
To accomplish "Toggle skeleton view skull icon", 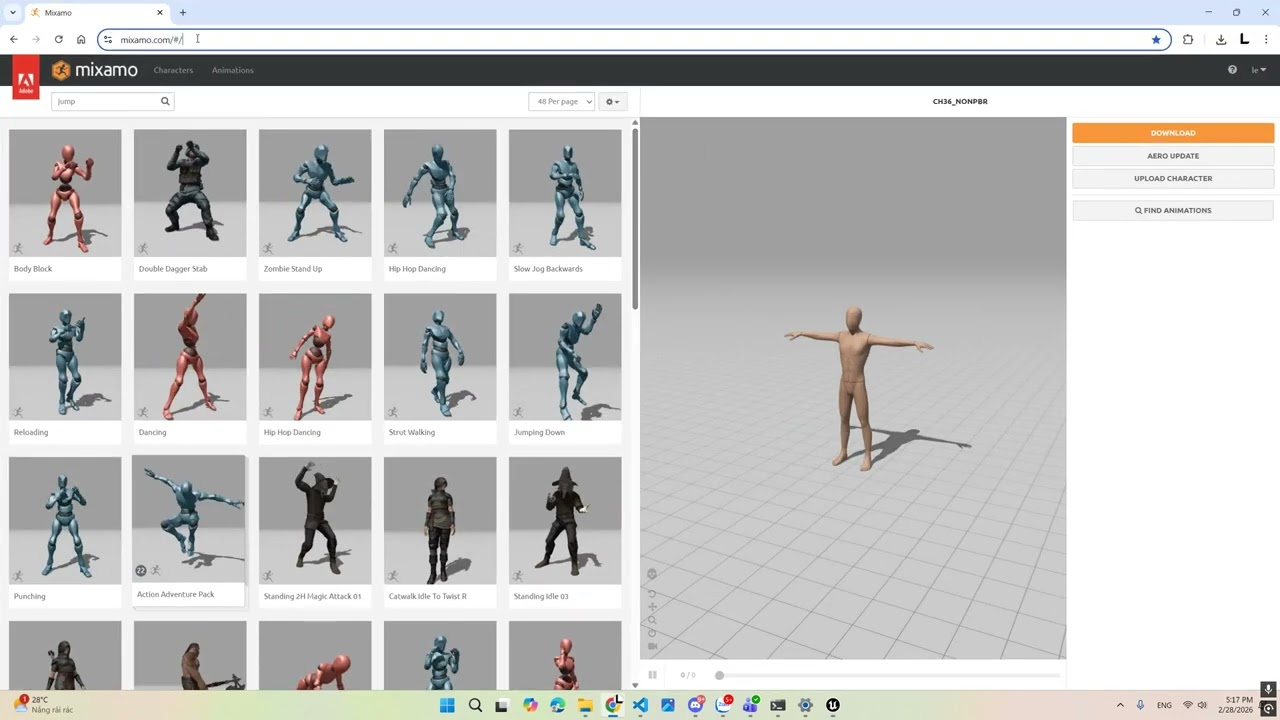I will [x=652, y=574].
